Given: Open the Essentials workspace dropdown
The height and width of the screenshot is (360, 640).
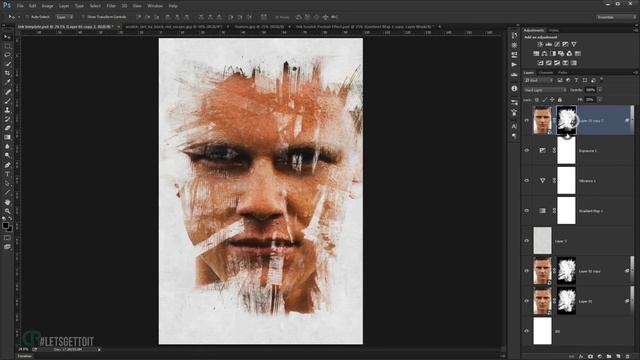Looking at the screenshot, I should pos(616,17).
